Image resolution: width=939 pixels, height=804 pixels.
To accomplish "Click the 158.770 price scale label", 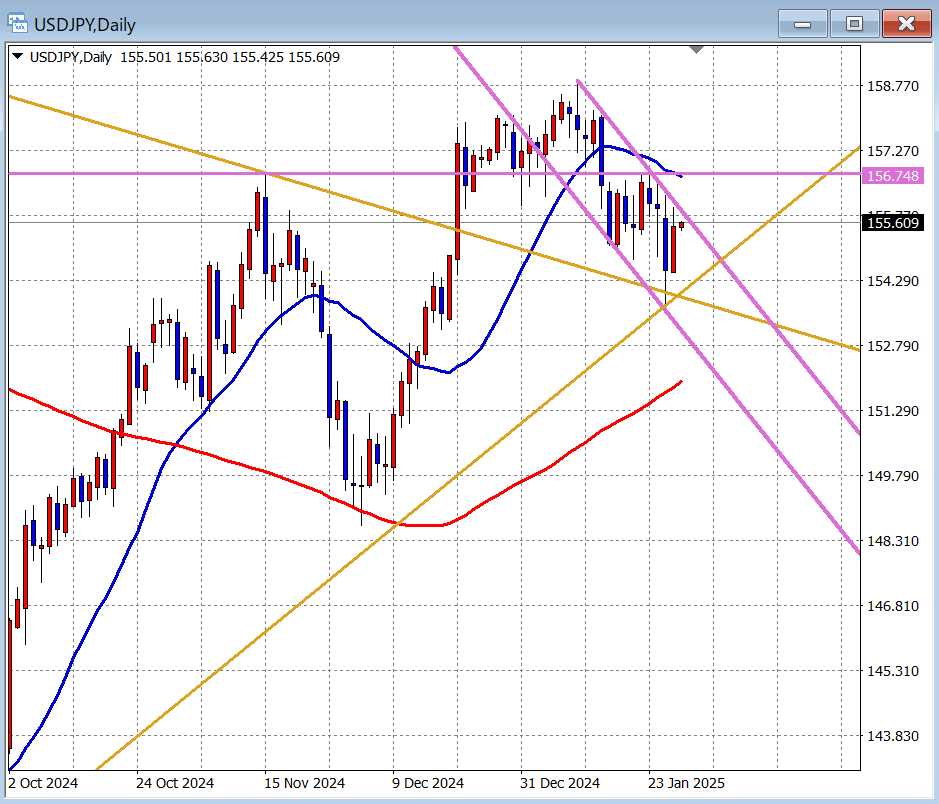I will [x=891, y=86].
